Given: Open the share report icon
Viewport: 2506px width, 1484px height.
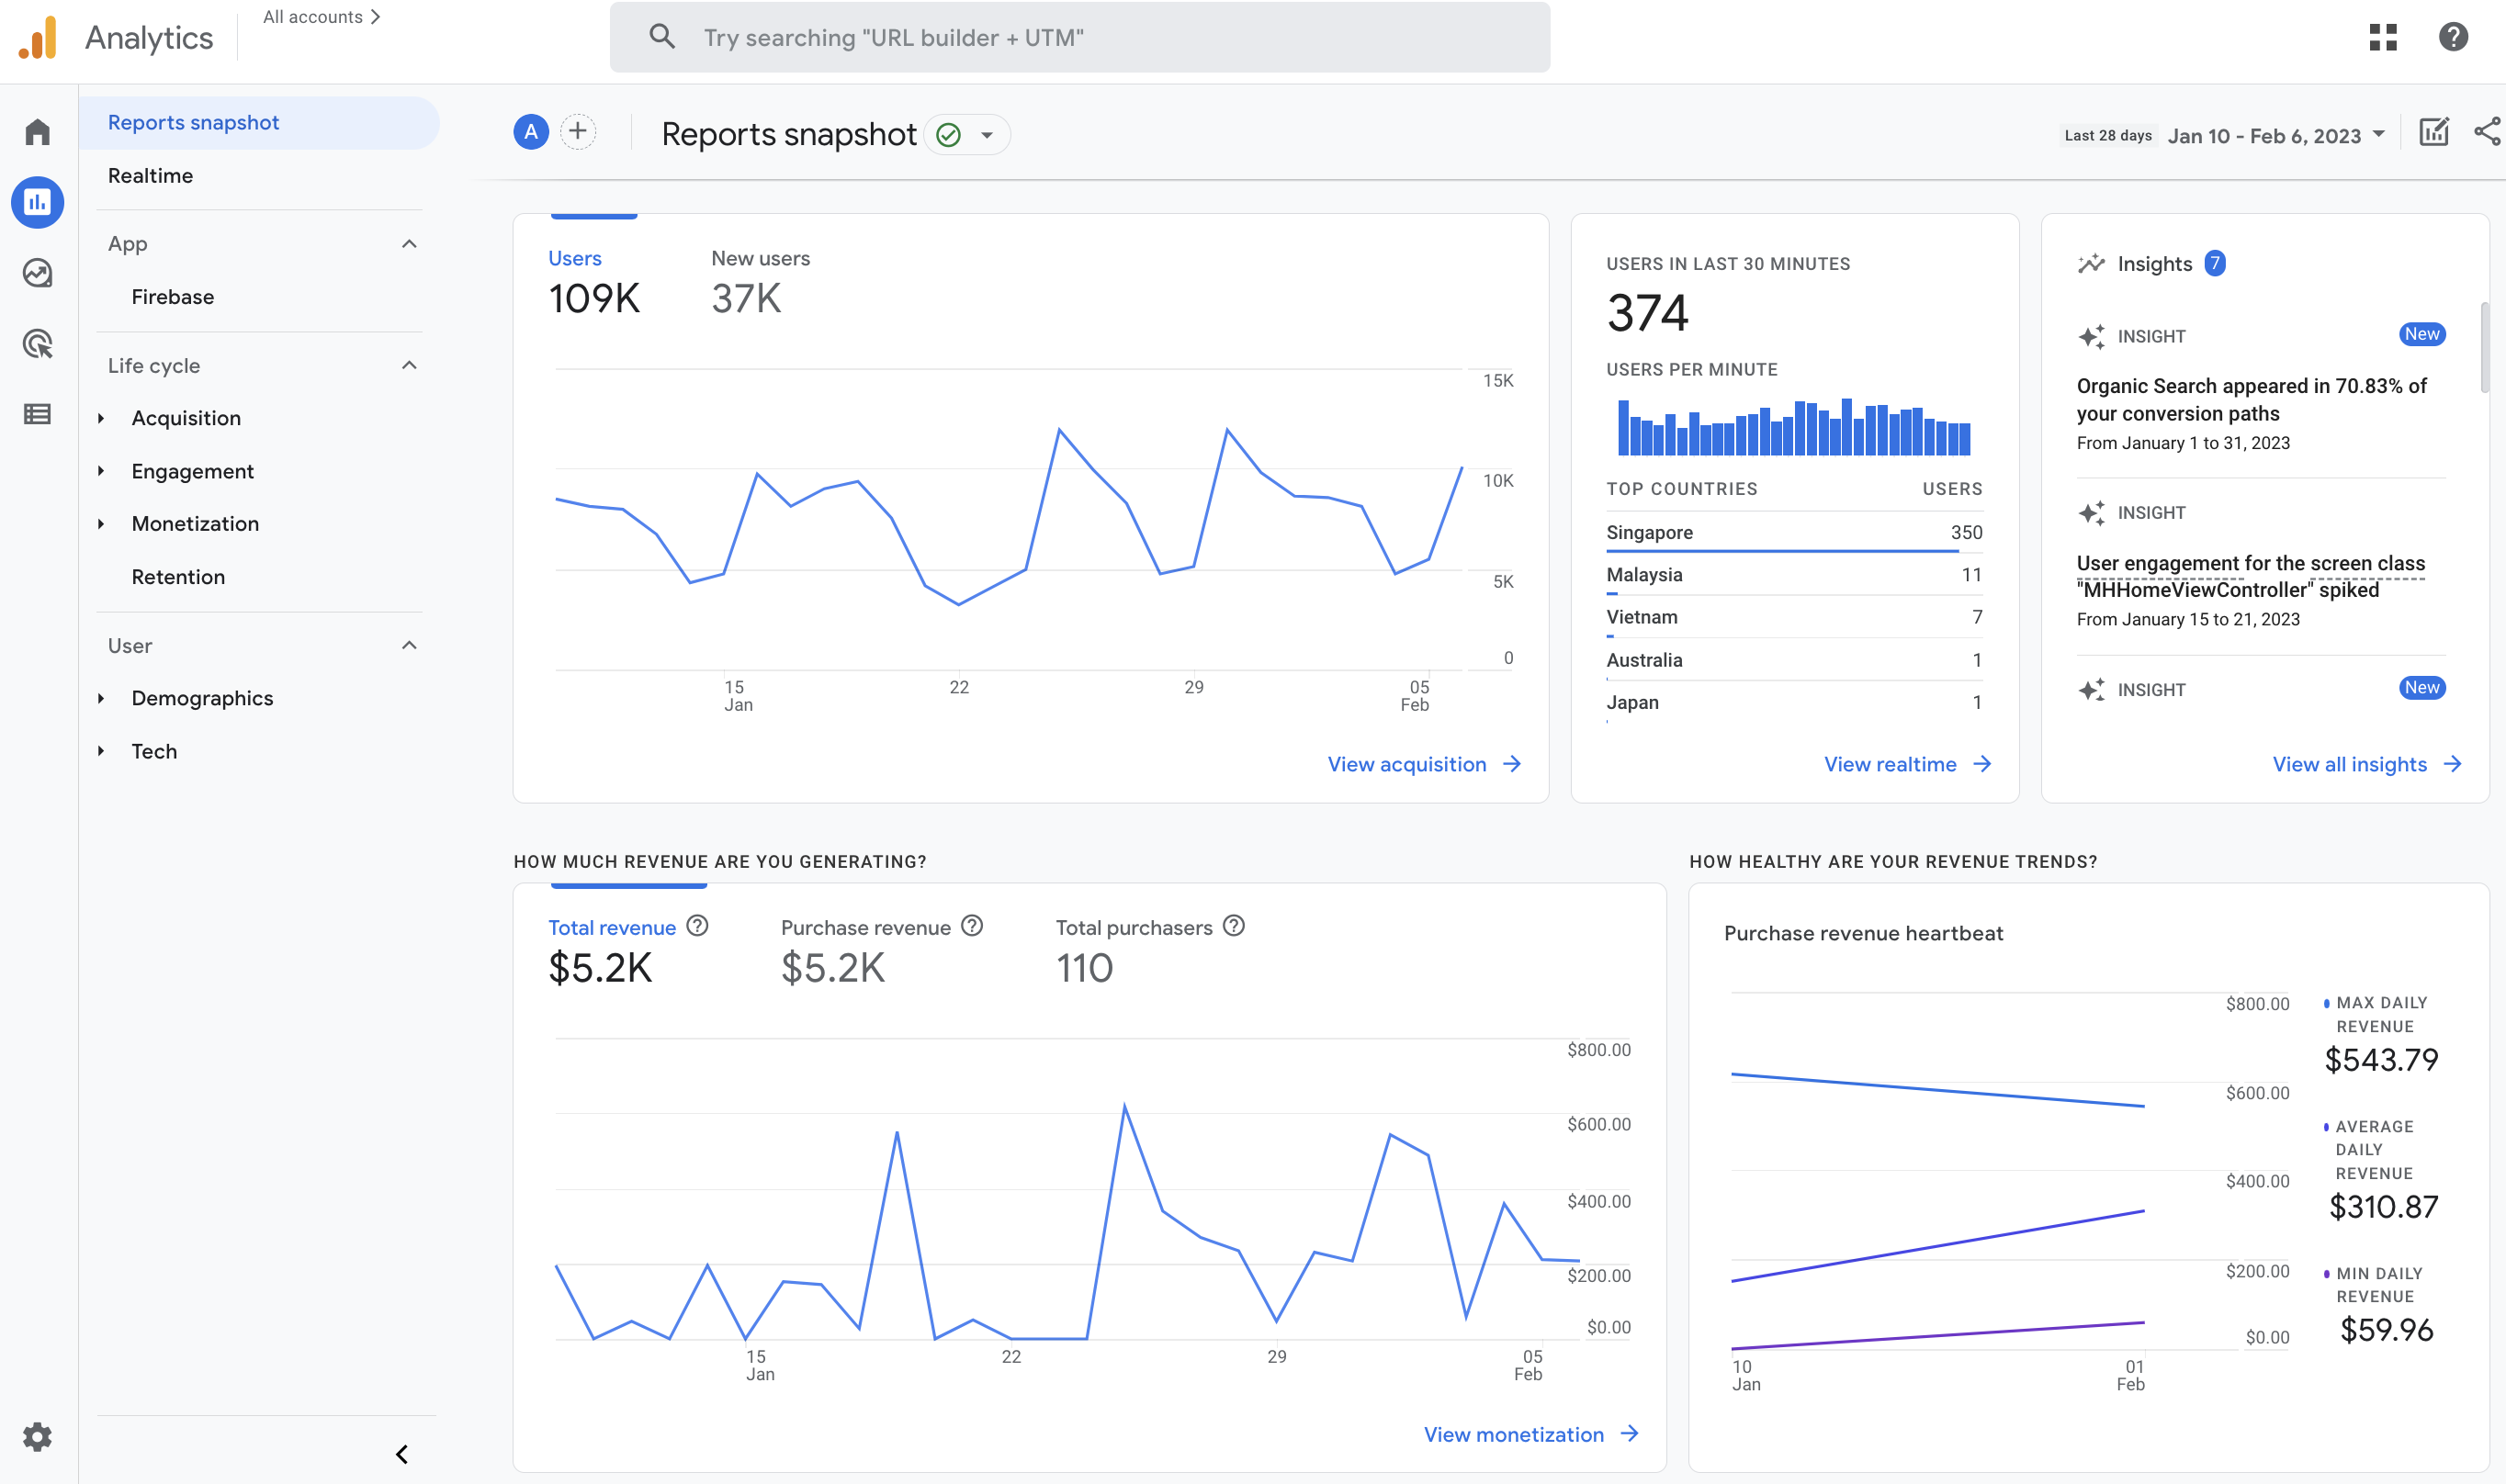Looking at the screenshot, I should click(x=2487, y=132).
